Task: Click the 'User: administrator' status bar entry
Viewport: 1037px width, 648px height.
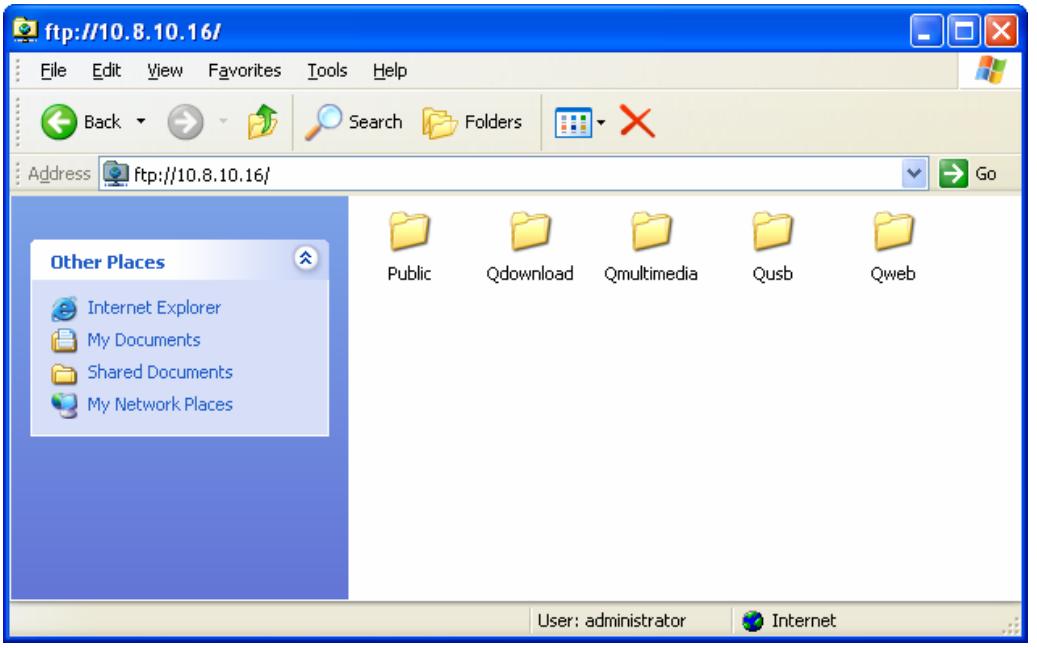Action: (x=612, y=621)
